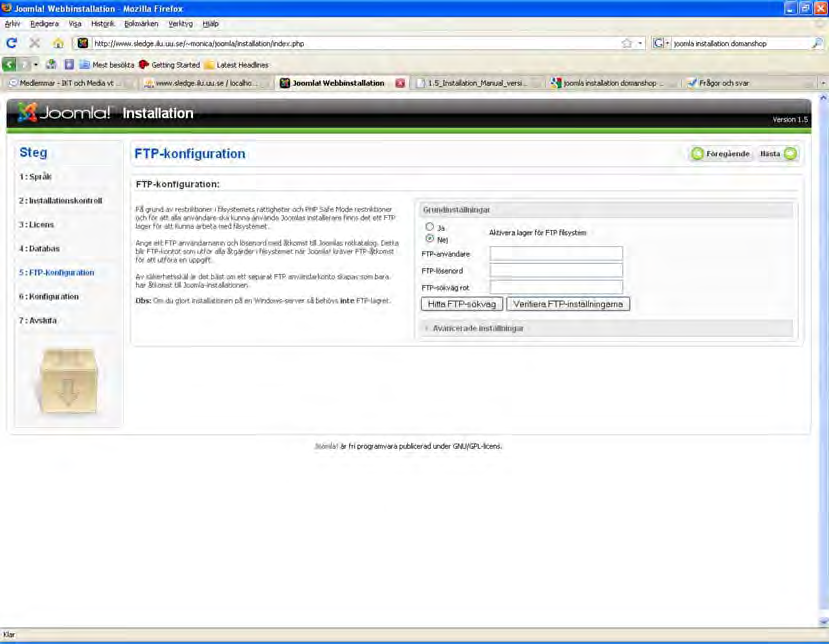The image size is (829, 644).
Task: Click the green Föregående arrow icon
Action: point(698,153)
